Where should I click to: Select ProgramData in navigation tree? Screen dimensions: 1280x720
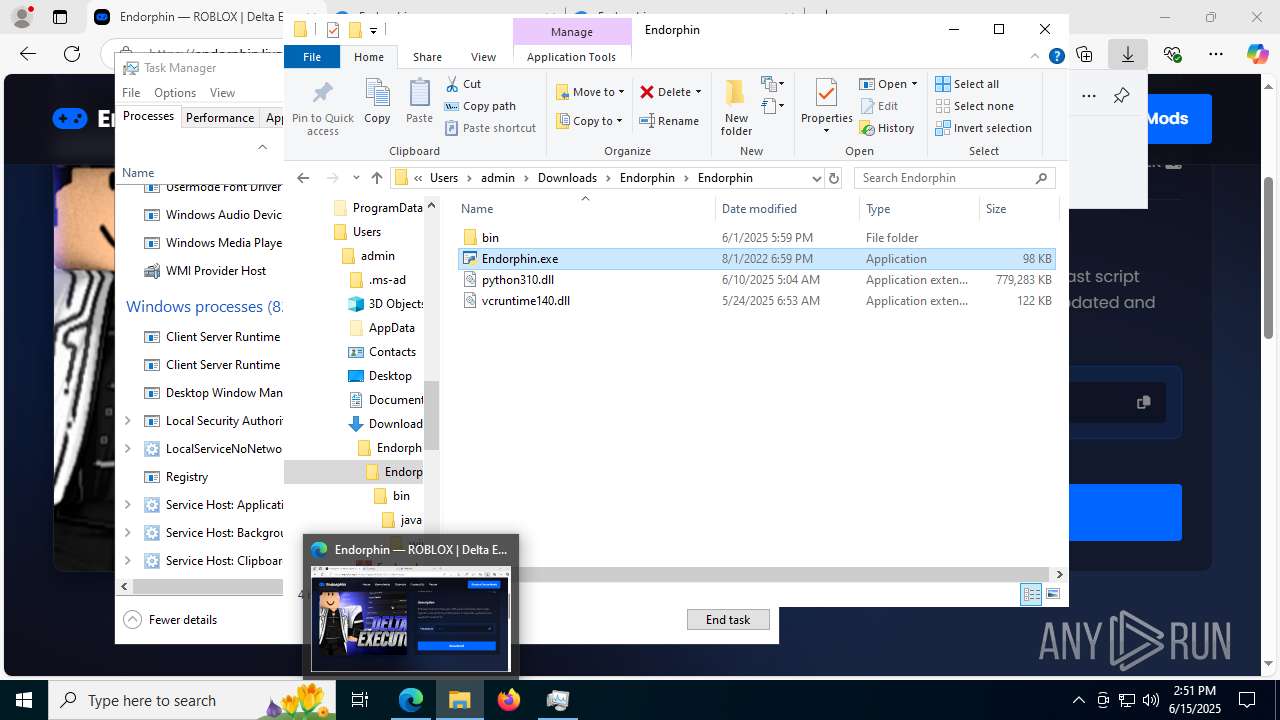click(378, 208)
